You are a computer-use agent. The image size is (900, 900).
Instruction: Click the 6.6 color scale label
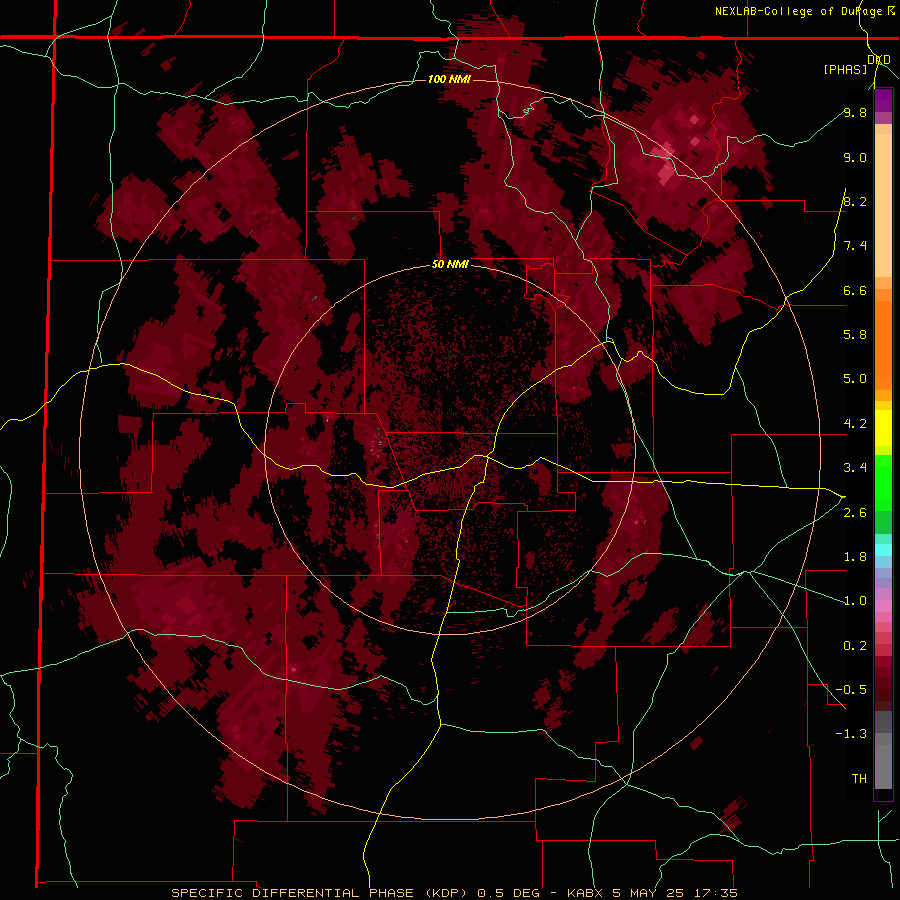pyautogui.click(x=855, y=290)
